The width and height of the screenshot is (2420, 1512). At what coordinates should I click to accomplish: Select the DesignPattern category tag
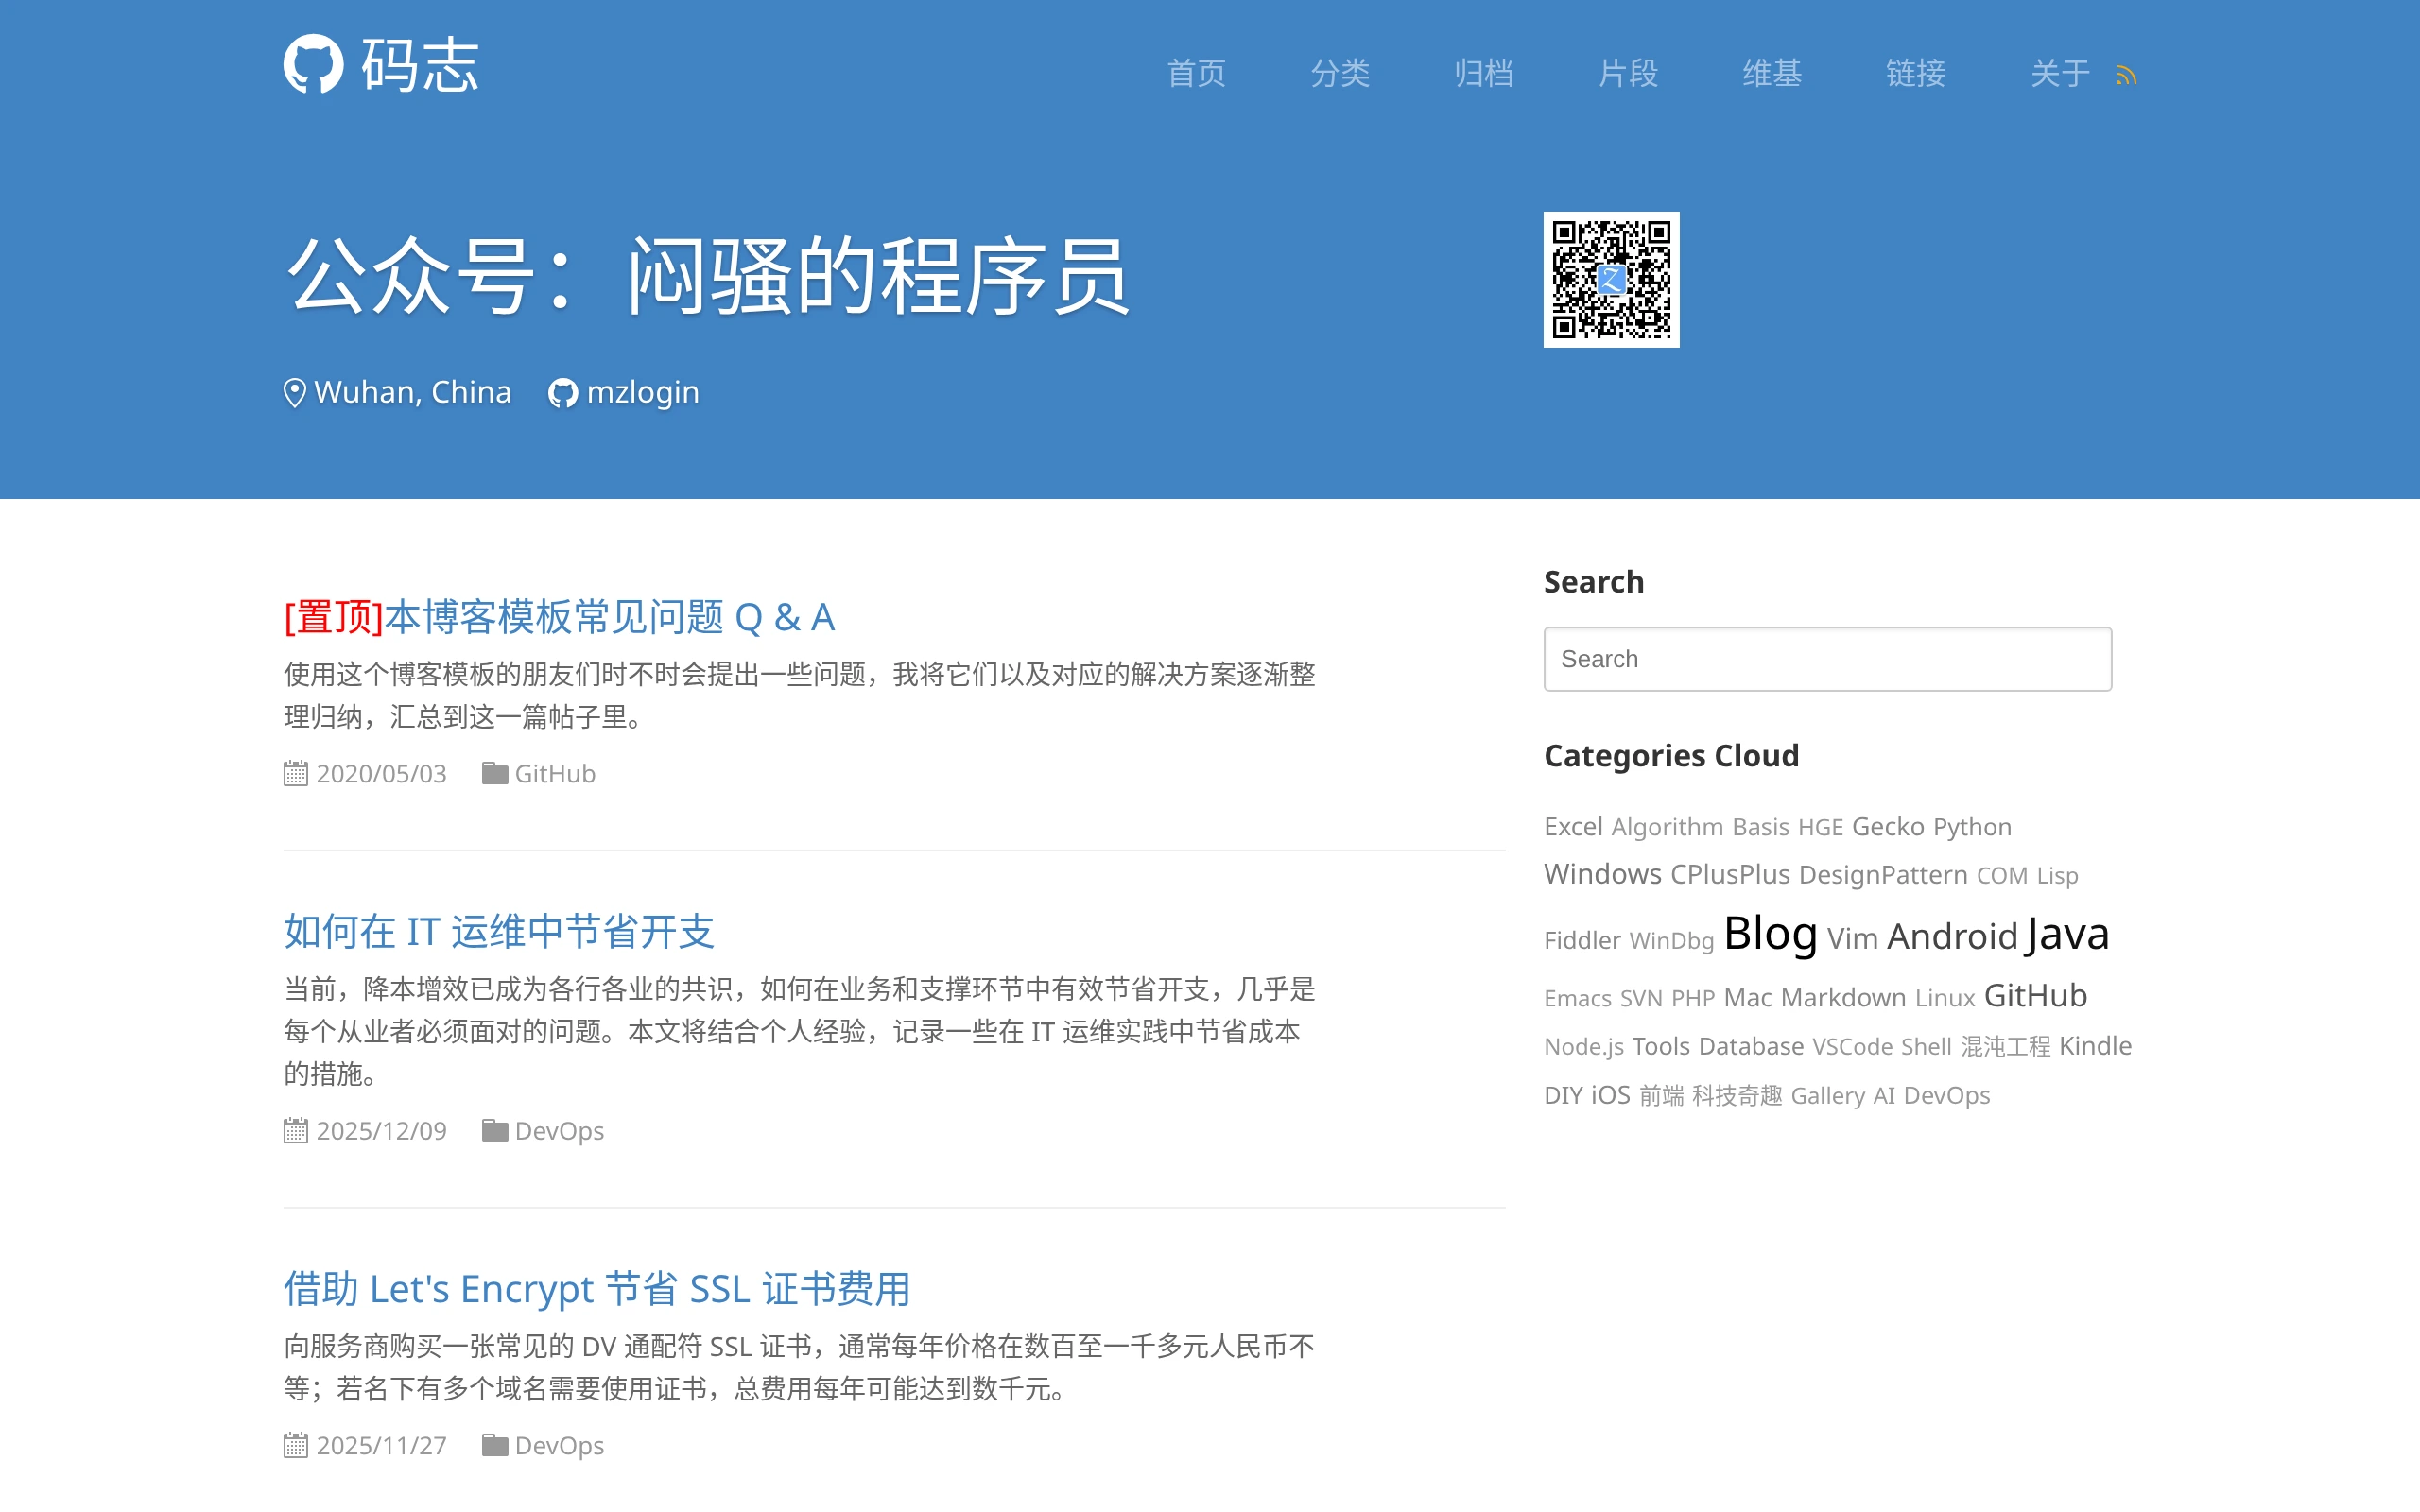click(1883, 875)
